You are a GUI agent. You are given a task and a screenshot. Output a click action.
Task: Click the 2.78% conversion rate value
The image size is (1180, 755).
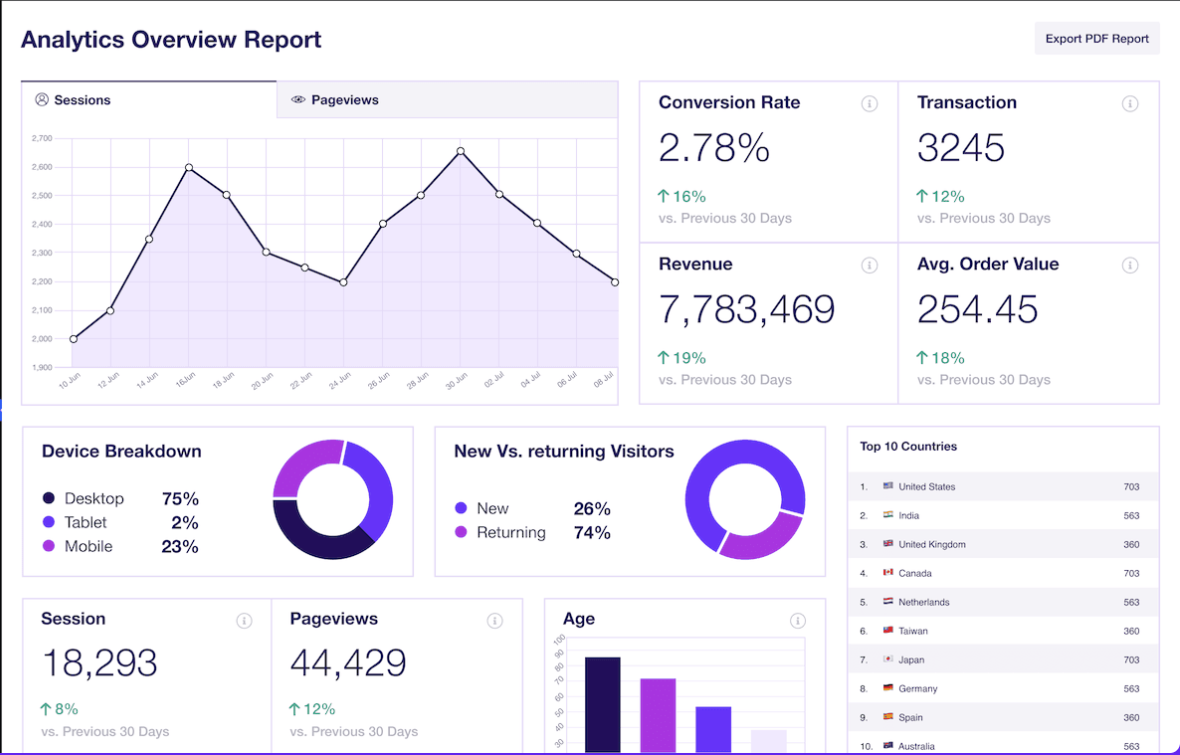pyautogui.click(x=714, y=148)
